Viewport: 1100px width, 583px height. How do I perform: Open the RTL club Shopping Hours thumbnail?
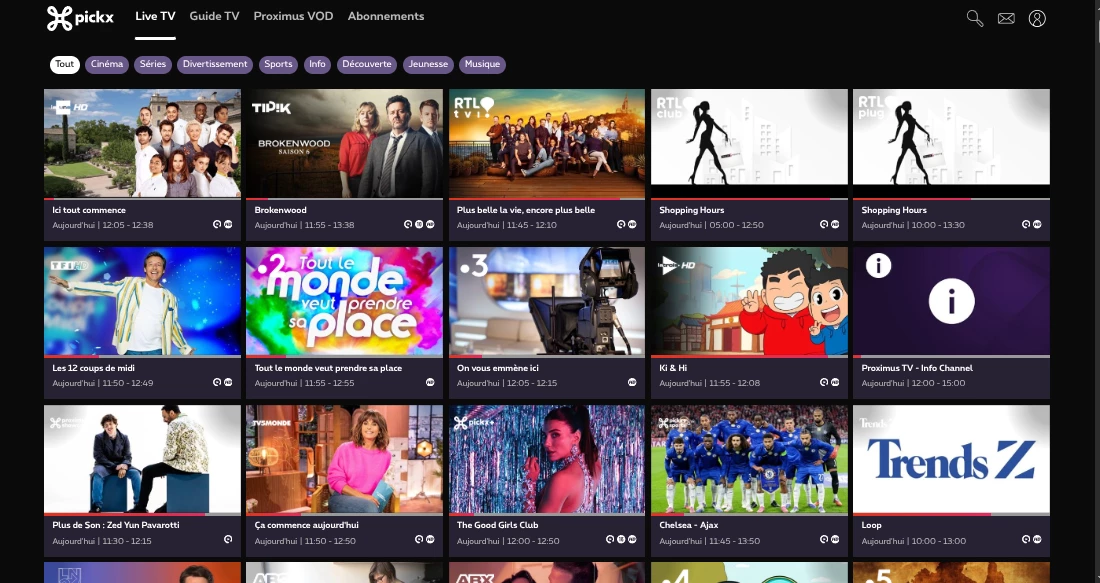[749, 143]
